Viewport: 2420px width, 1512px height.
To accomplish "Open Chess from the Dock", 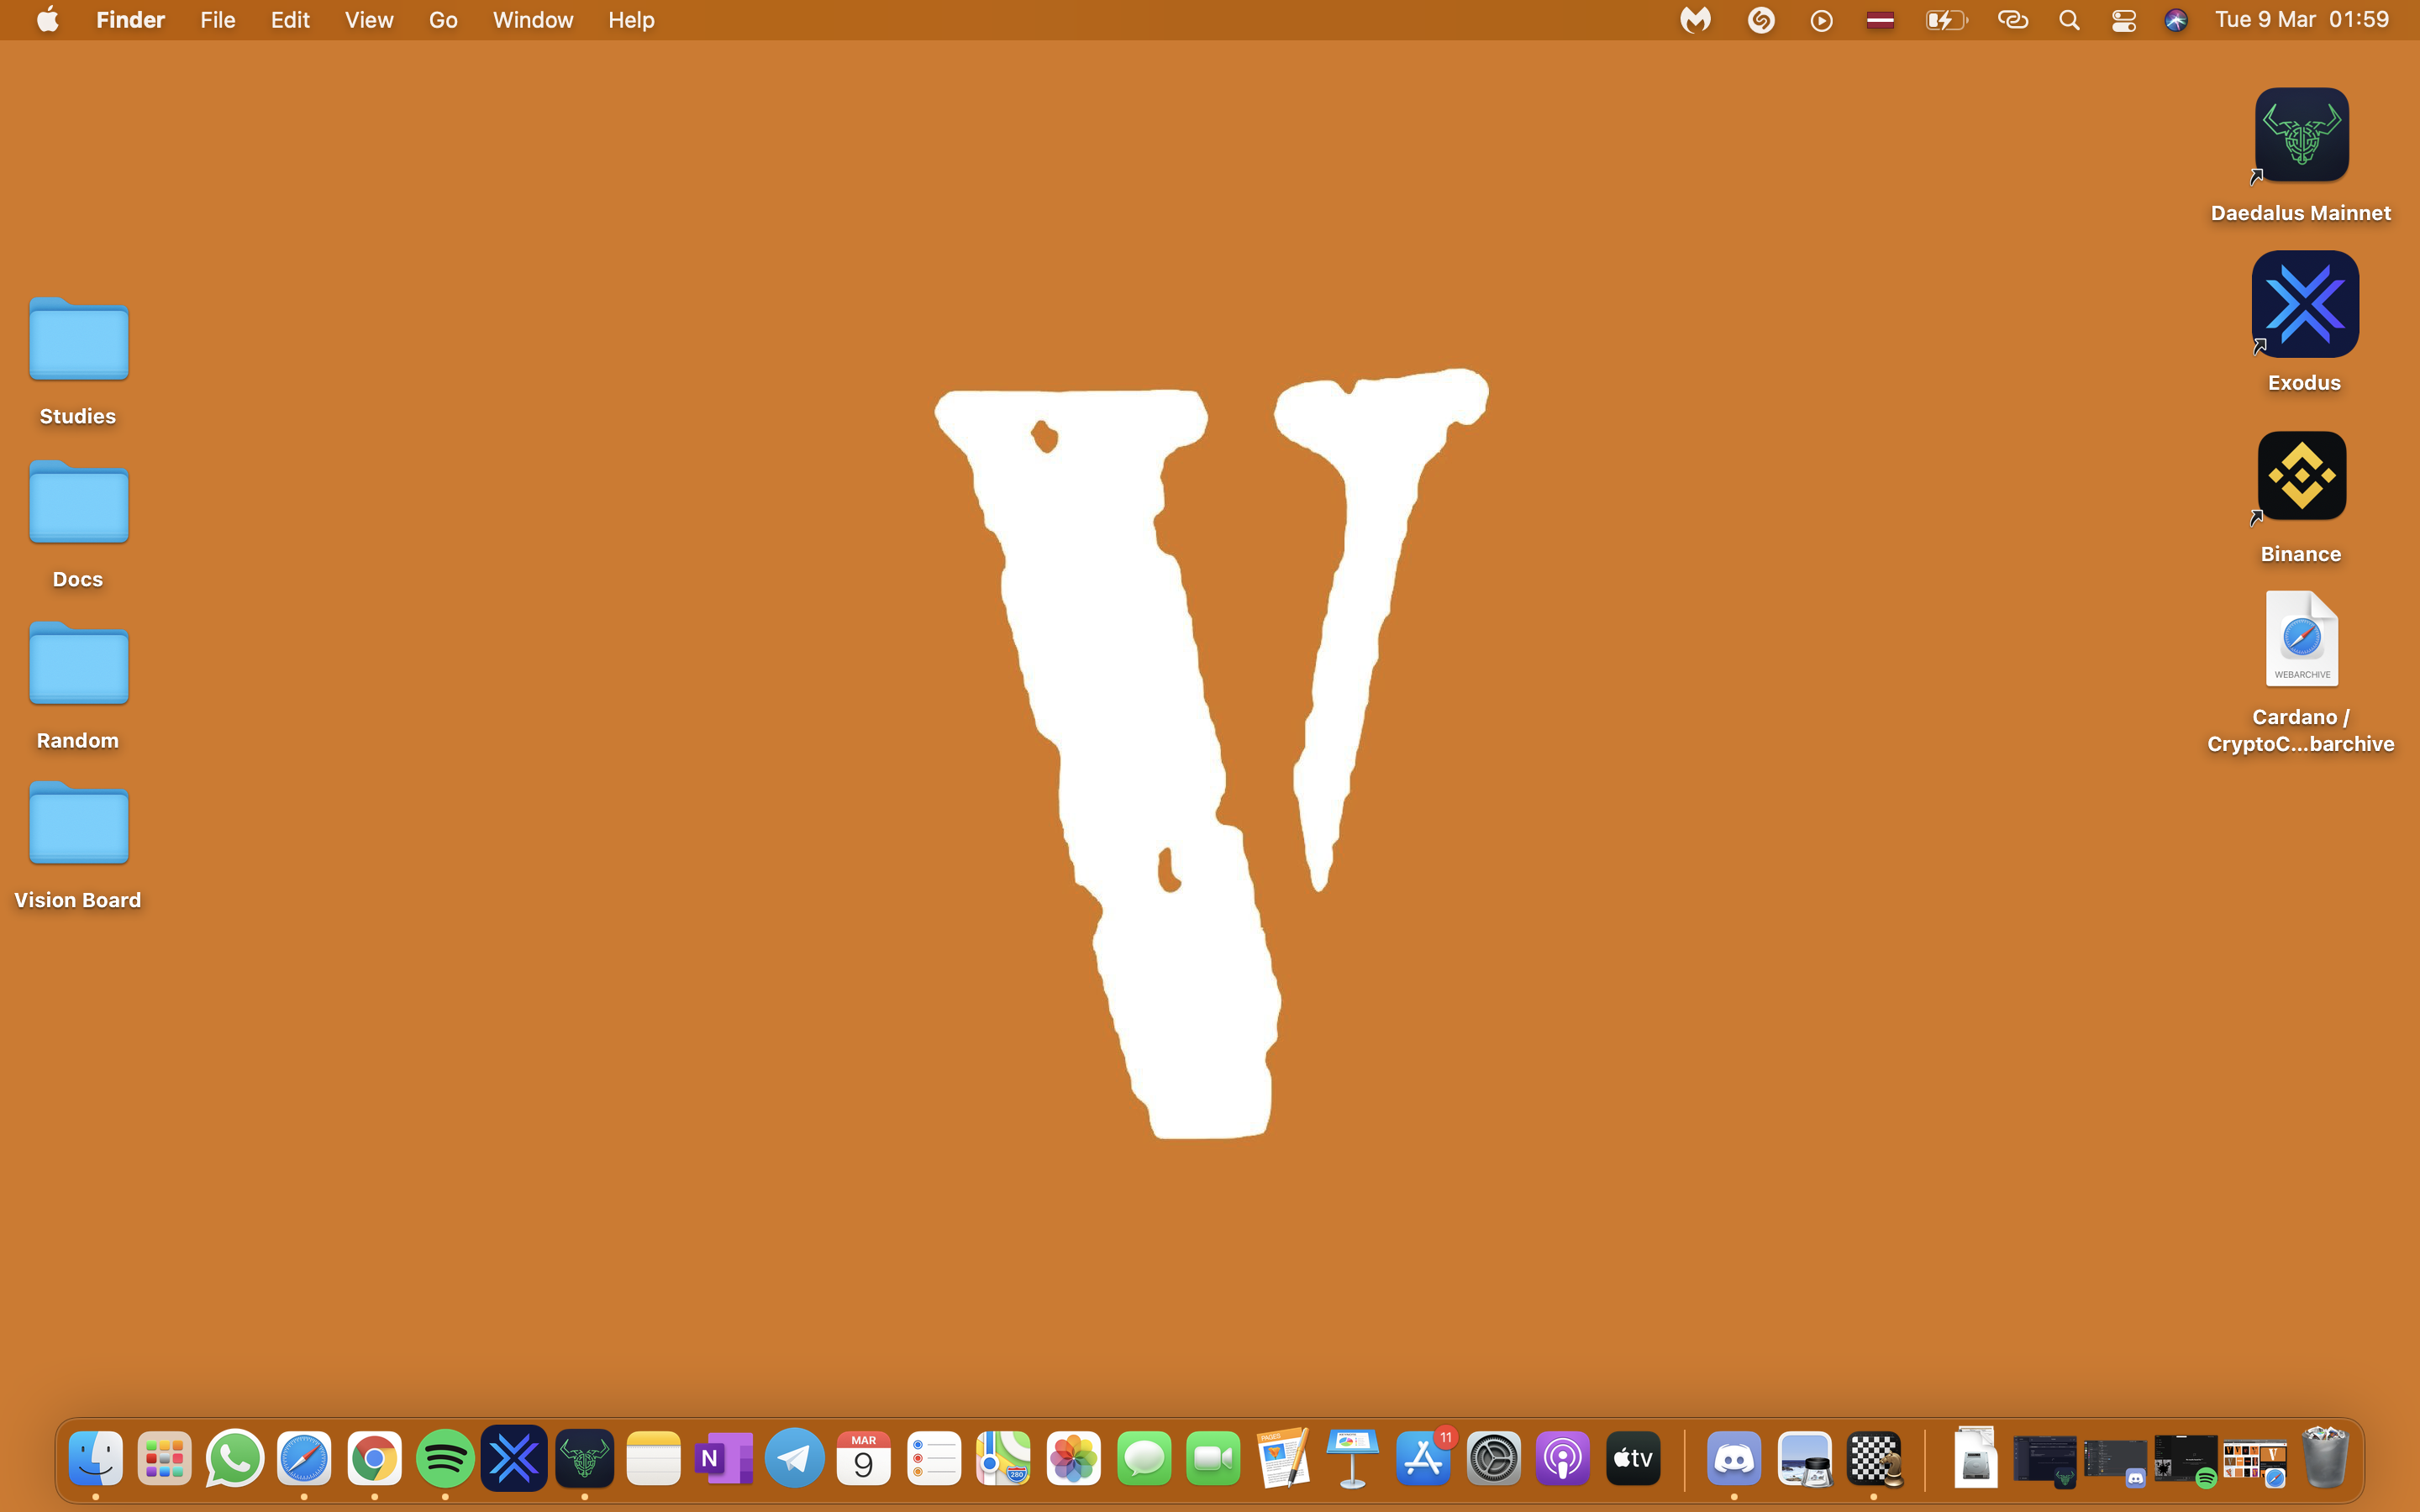I will pos(1874,1459).
